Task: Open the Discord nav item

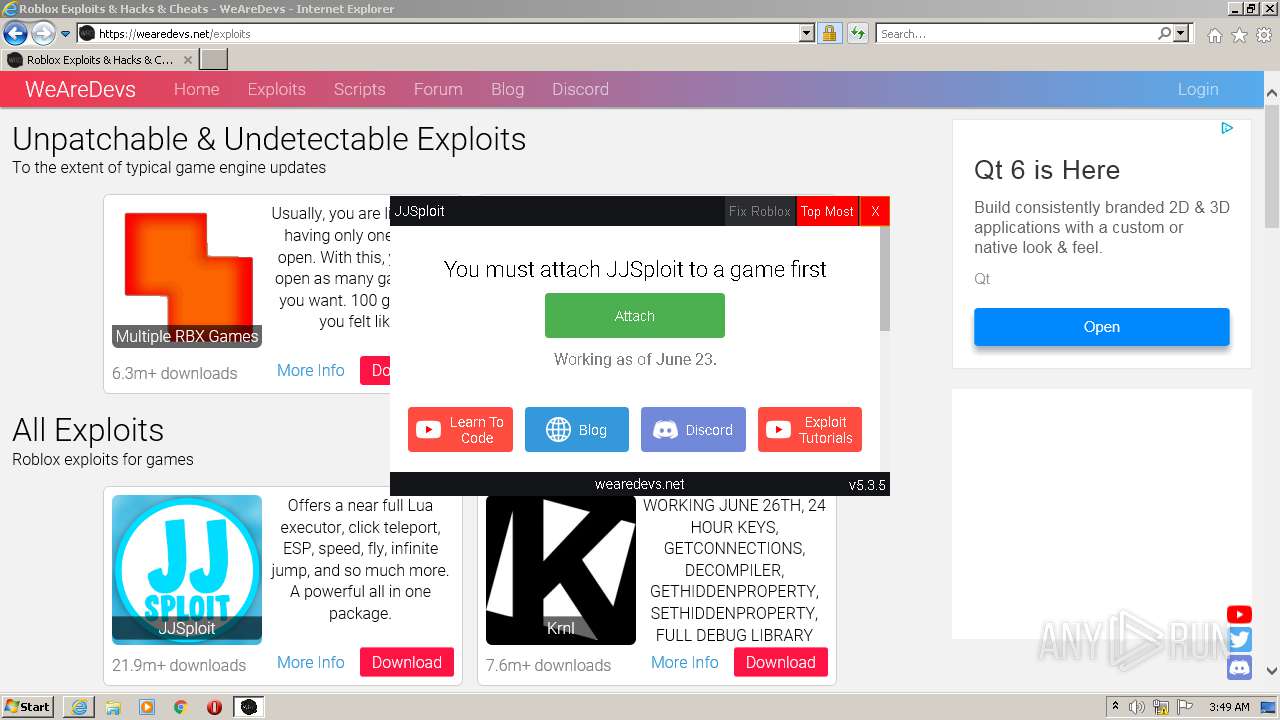Action: coord(580,89)
